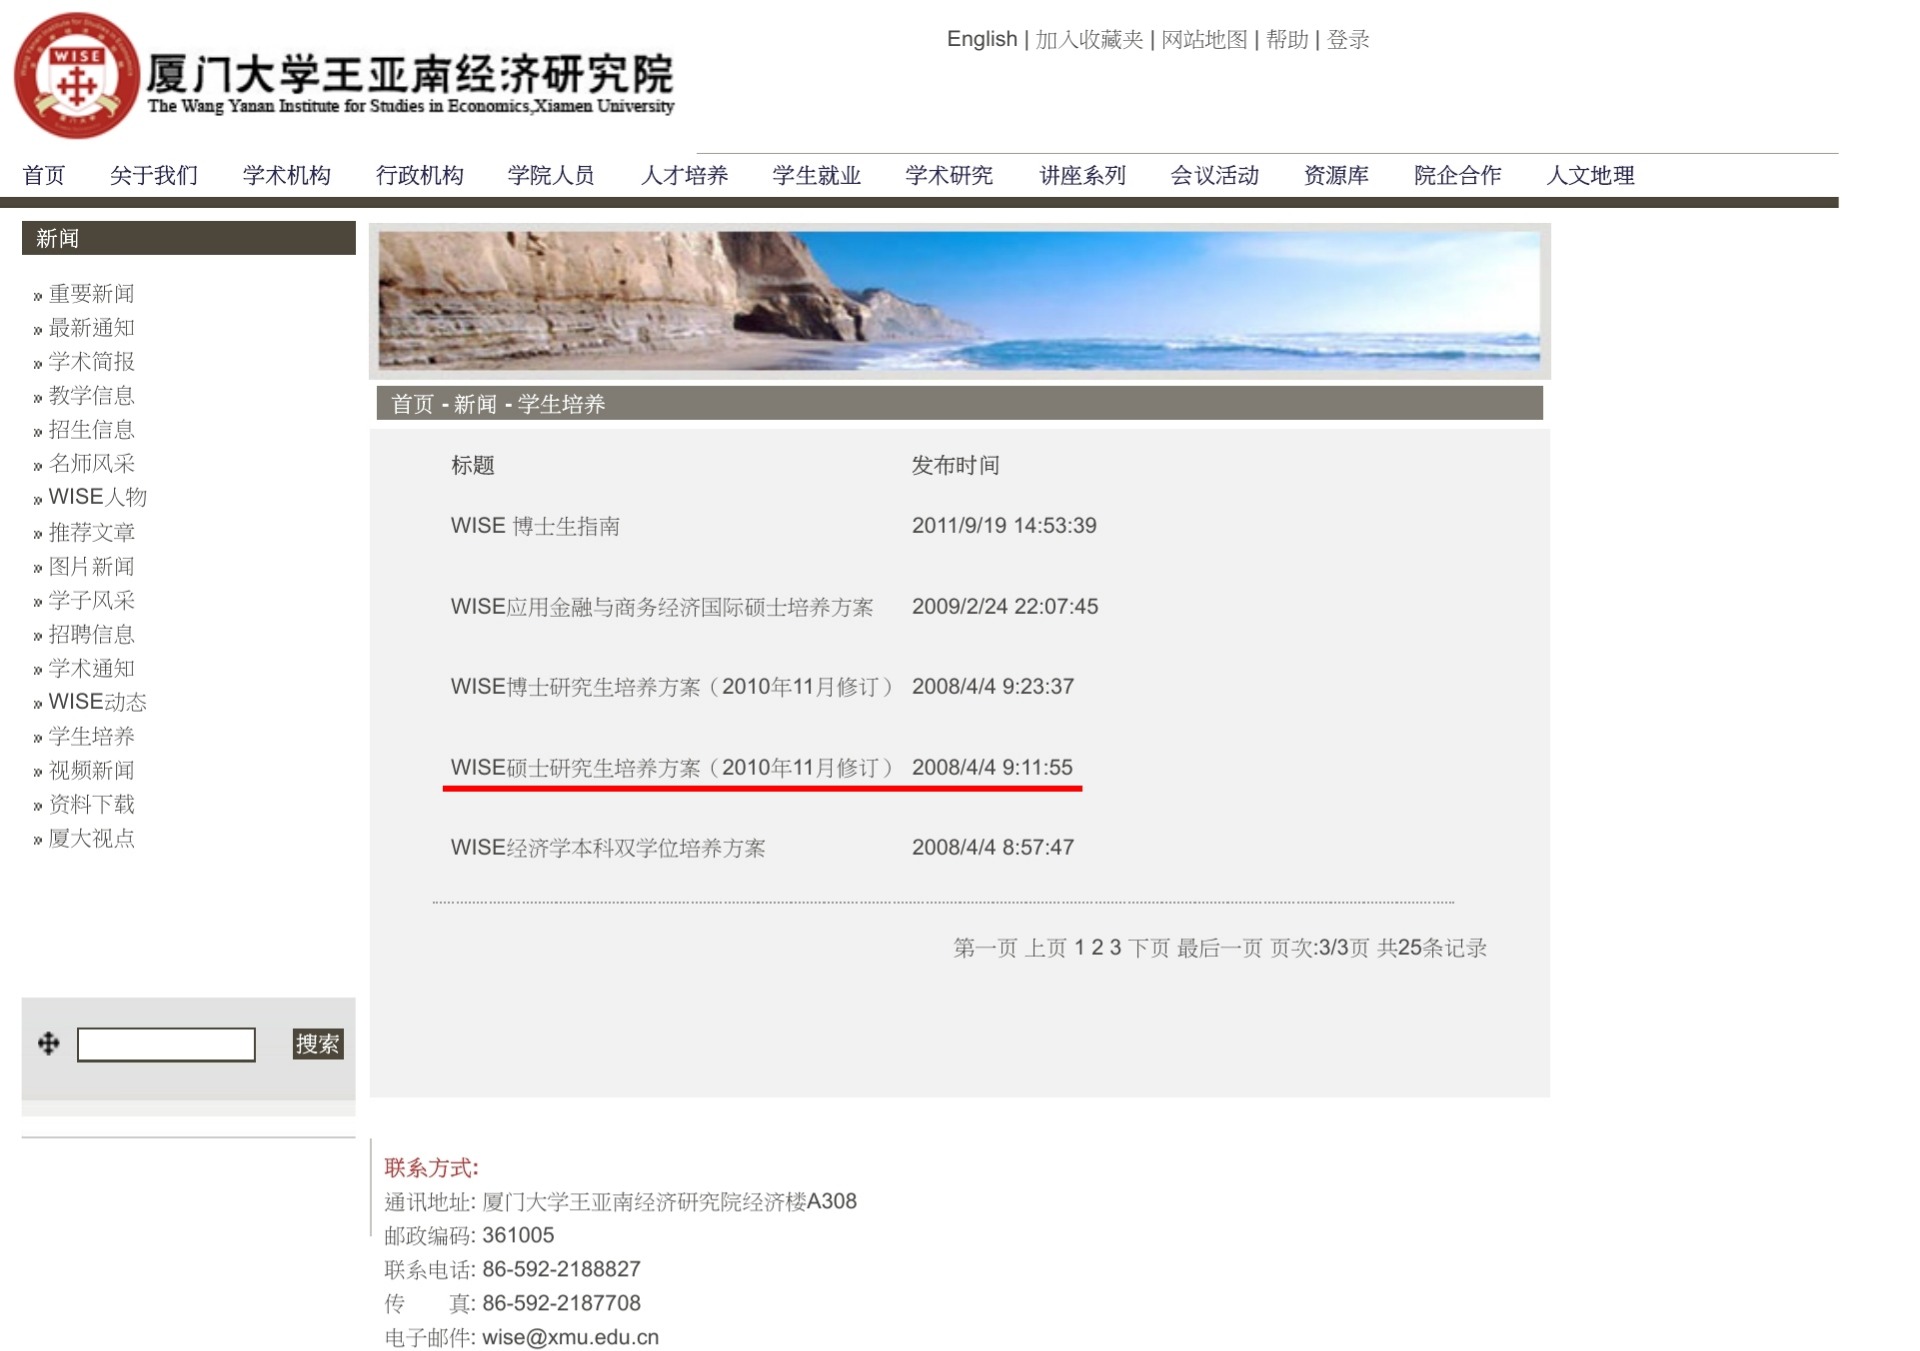Screen dimensions: 1920x1351
Task: Click the WISE institute logo emblem
Action: click(77, 76)
